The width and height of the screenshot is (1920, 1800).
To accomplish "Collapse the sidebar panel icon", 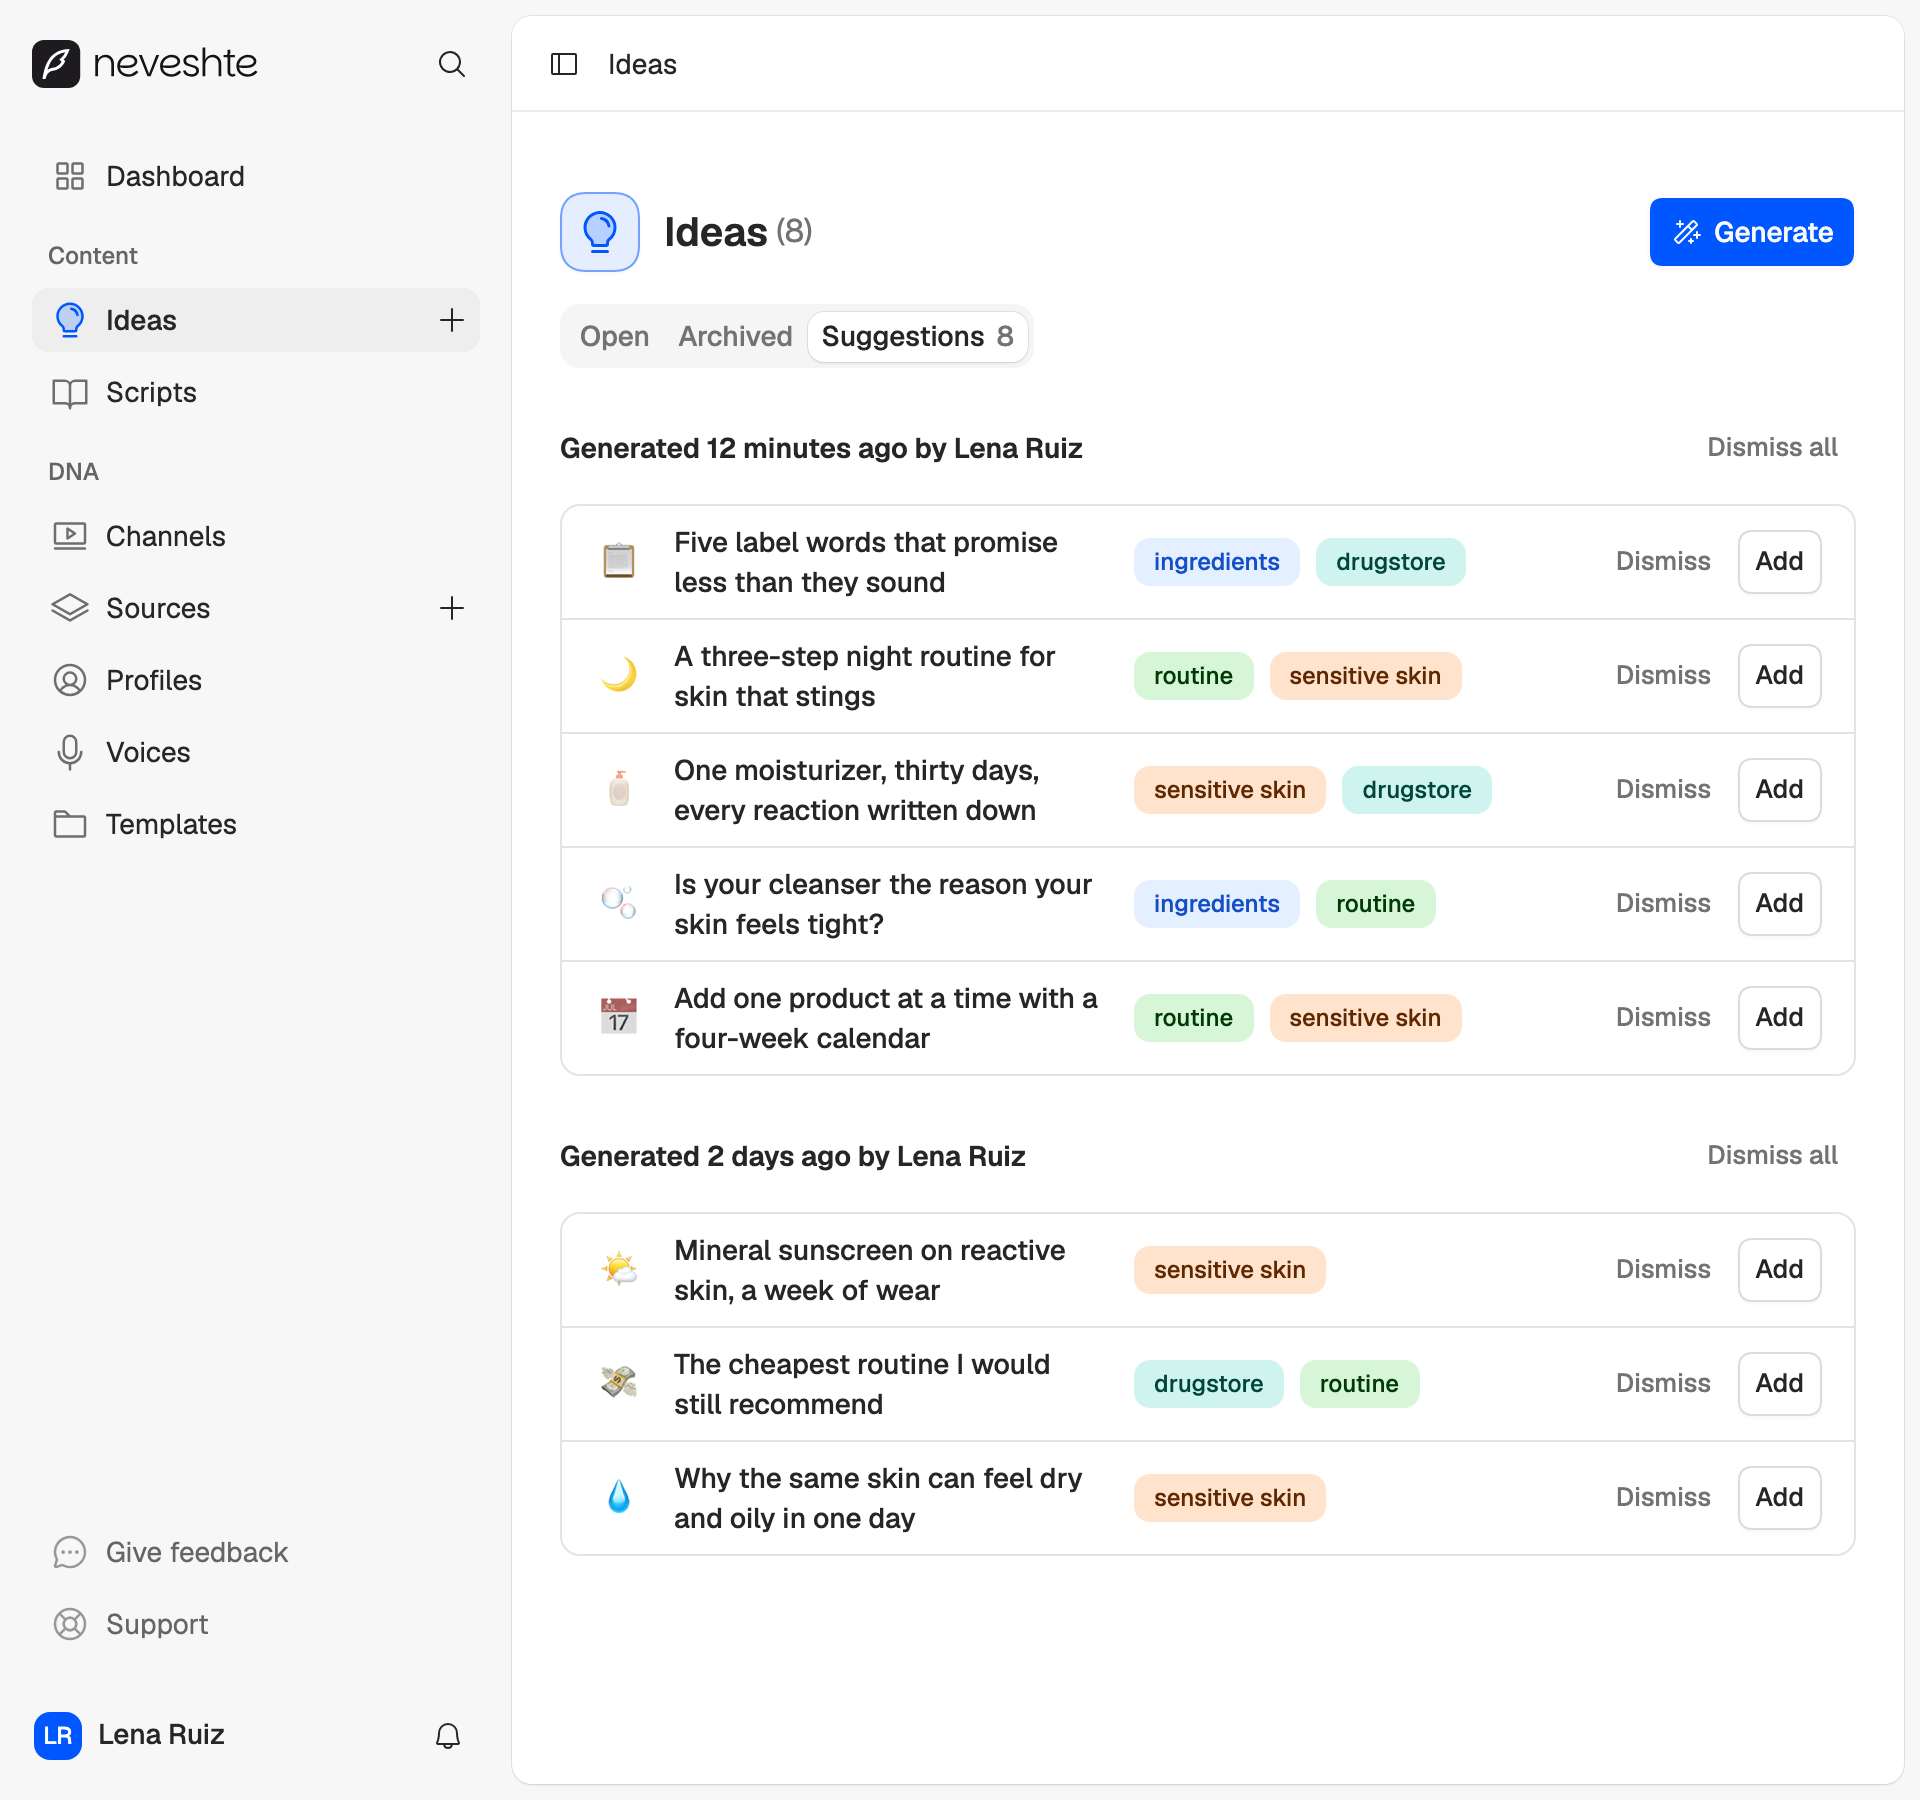I will (564, 64).
